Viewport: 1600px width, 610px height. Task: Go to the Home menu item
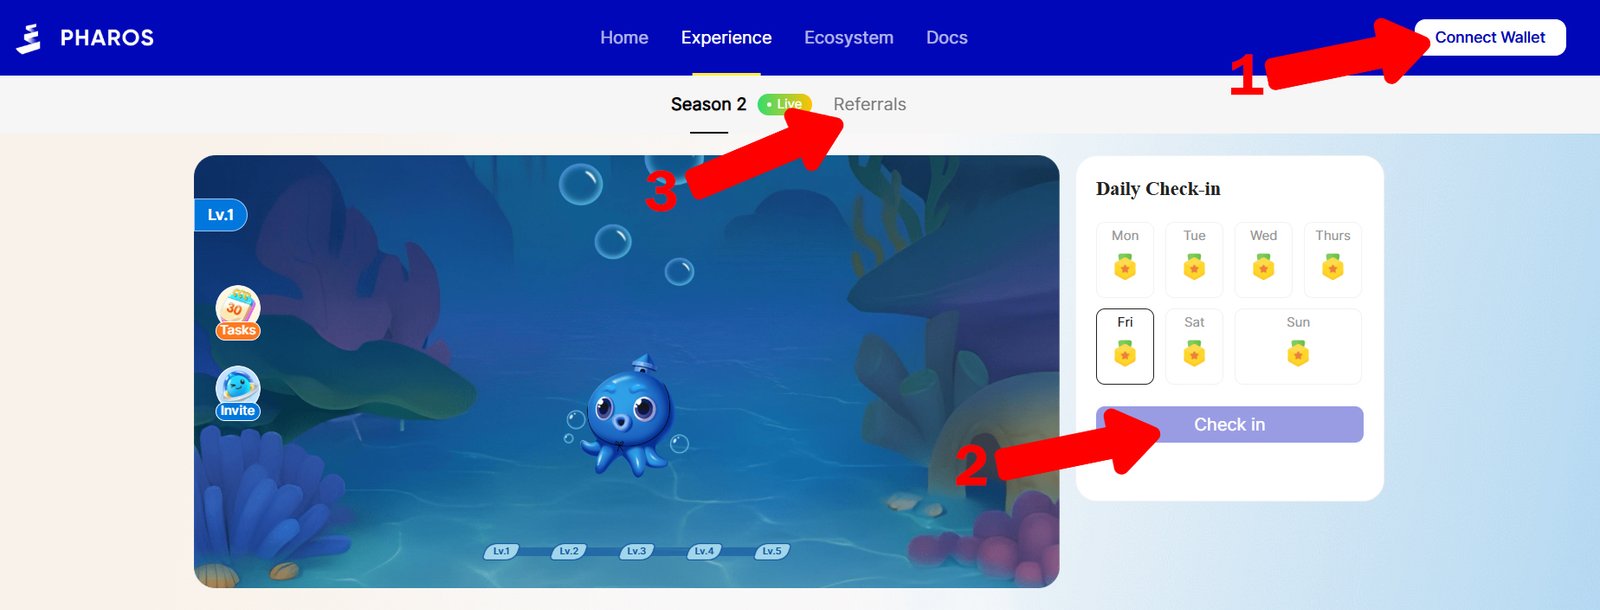[624, 38]
